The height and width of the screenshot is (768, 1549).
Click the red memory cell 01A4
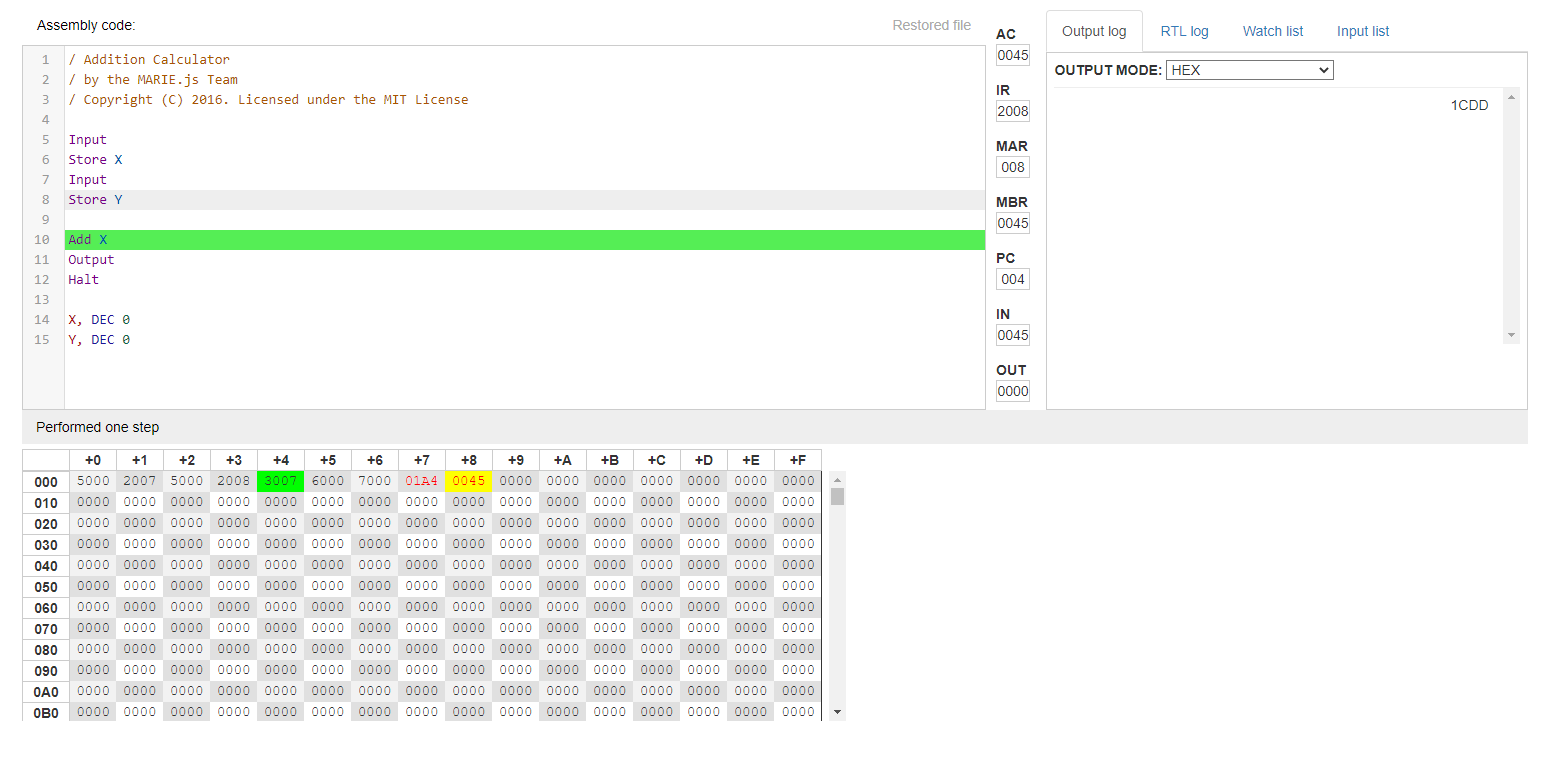point(422,481)
